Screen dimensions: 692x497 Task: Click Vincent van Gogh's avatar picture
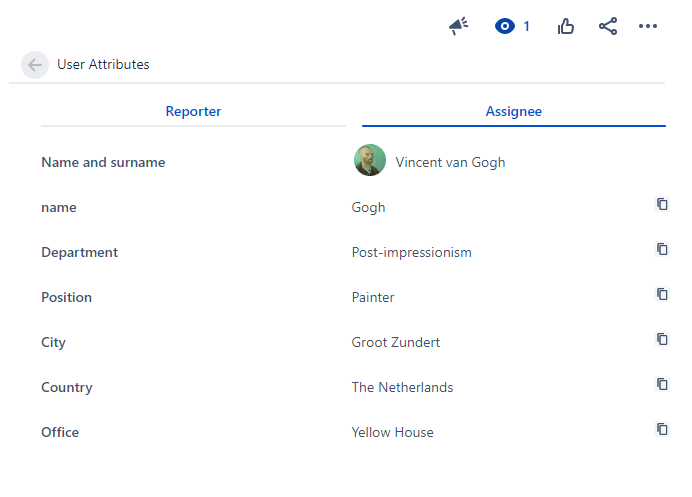(370, 161)
